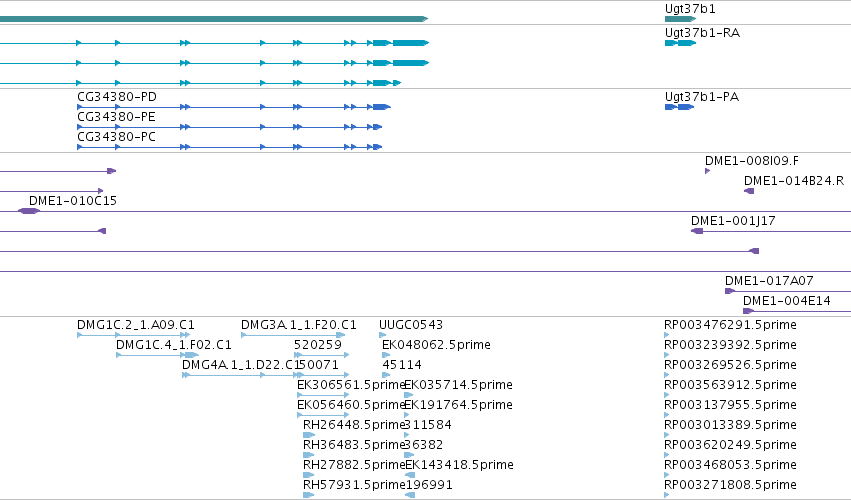Open the RP003013389.5prime EST label
The height and width of the screenshot is (500, 851).
tap(731, 426)
